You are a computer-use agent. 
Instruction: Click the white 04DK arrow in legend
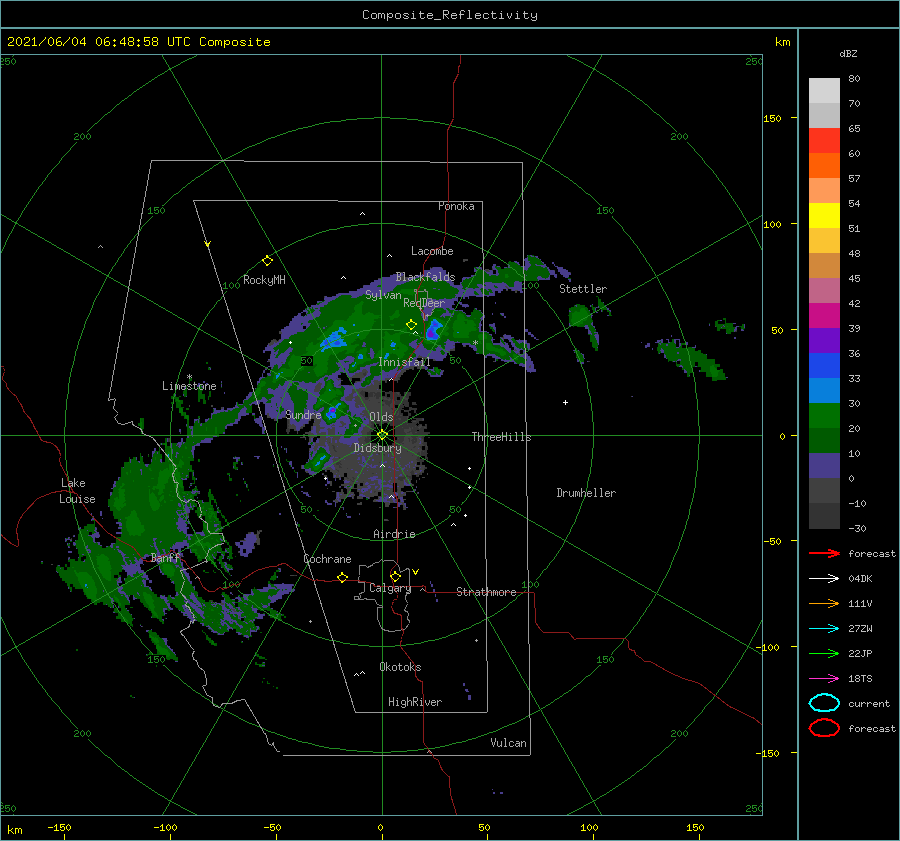(x=824, y=579)
